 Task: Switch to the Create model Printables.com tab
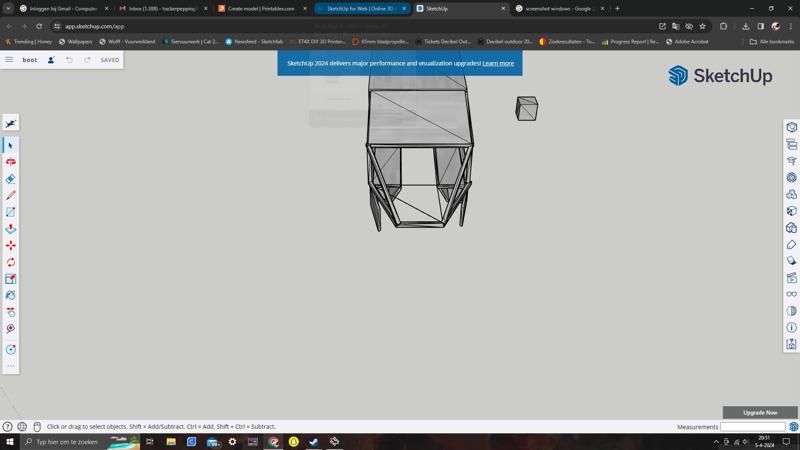261,9
